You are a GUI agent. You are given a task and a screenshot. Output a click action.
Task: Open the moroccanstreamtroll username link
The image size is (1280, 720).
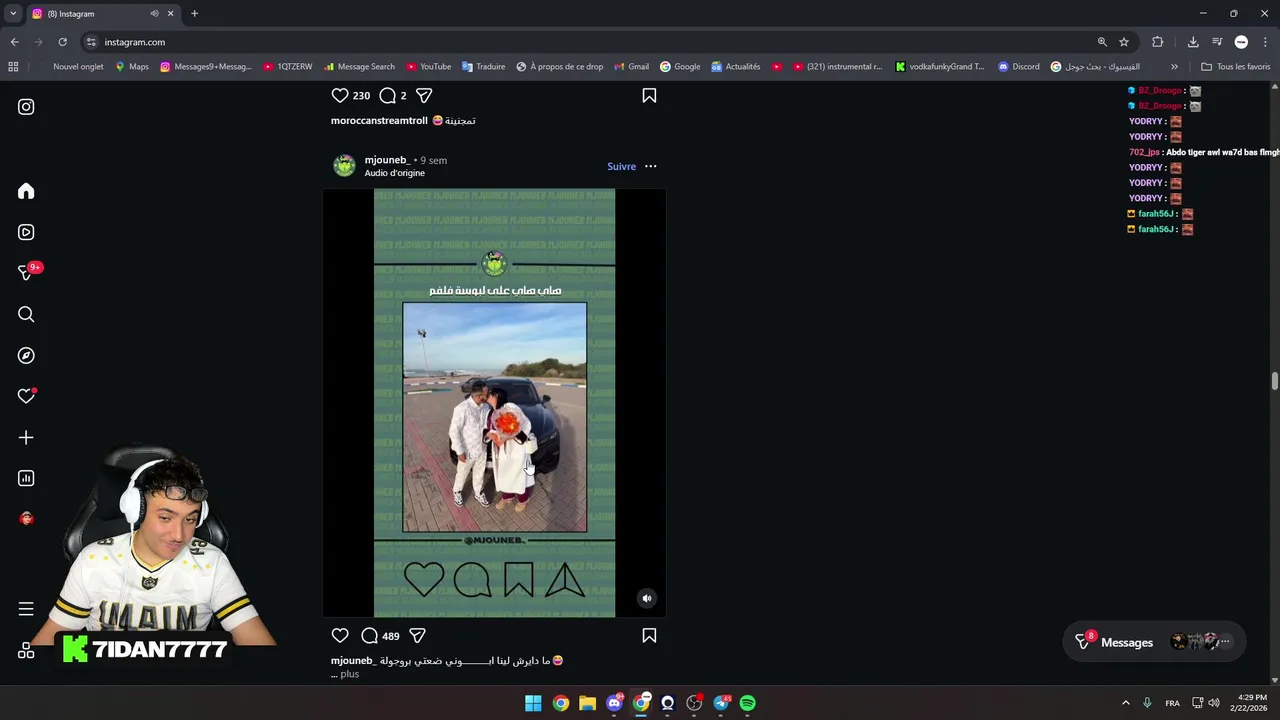(379, 120)
